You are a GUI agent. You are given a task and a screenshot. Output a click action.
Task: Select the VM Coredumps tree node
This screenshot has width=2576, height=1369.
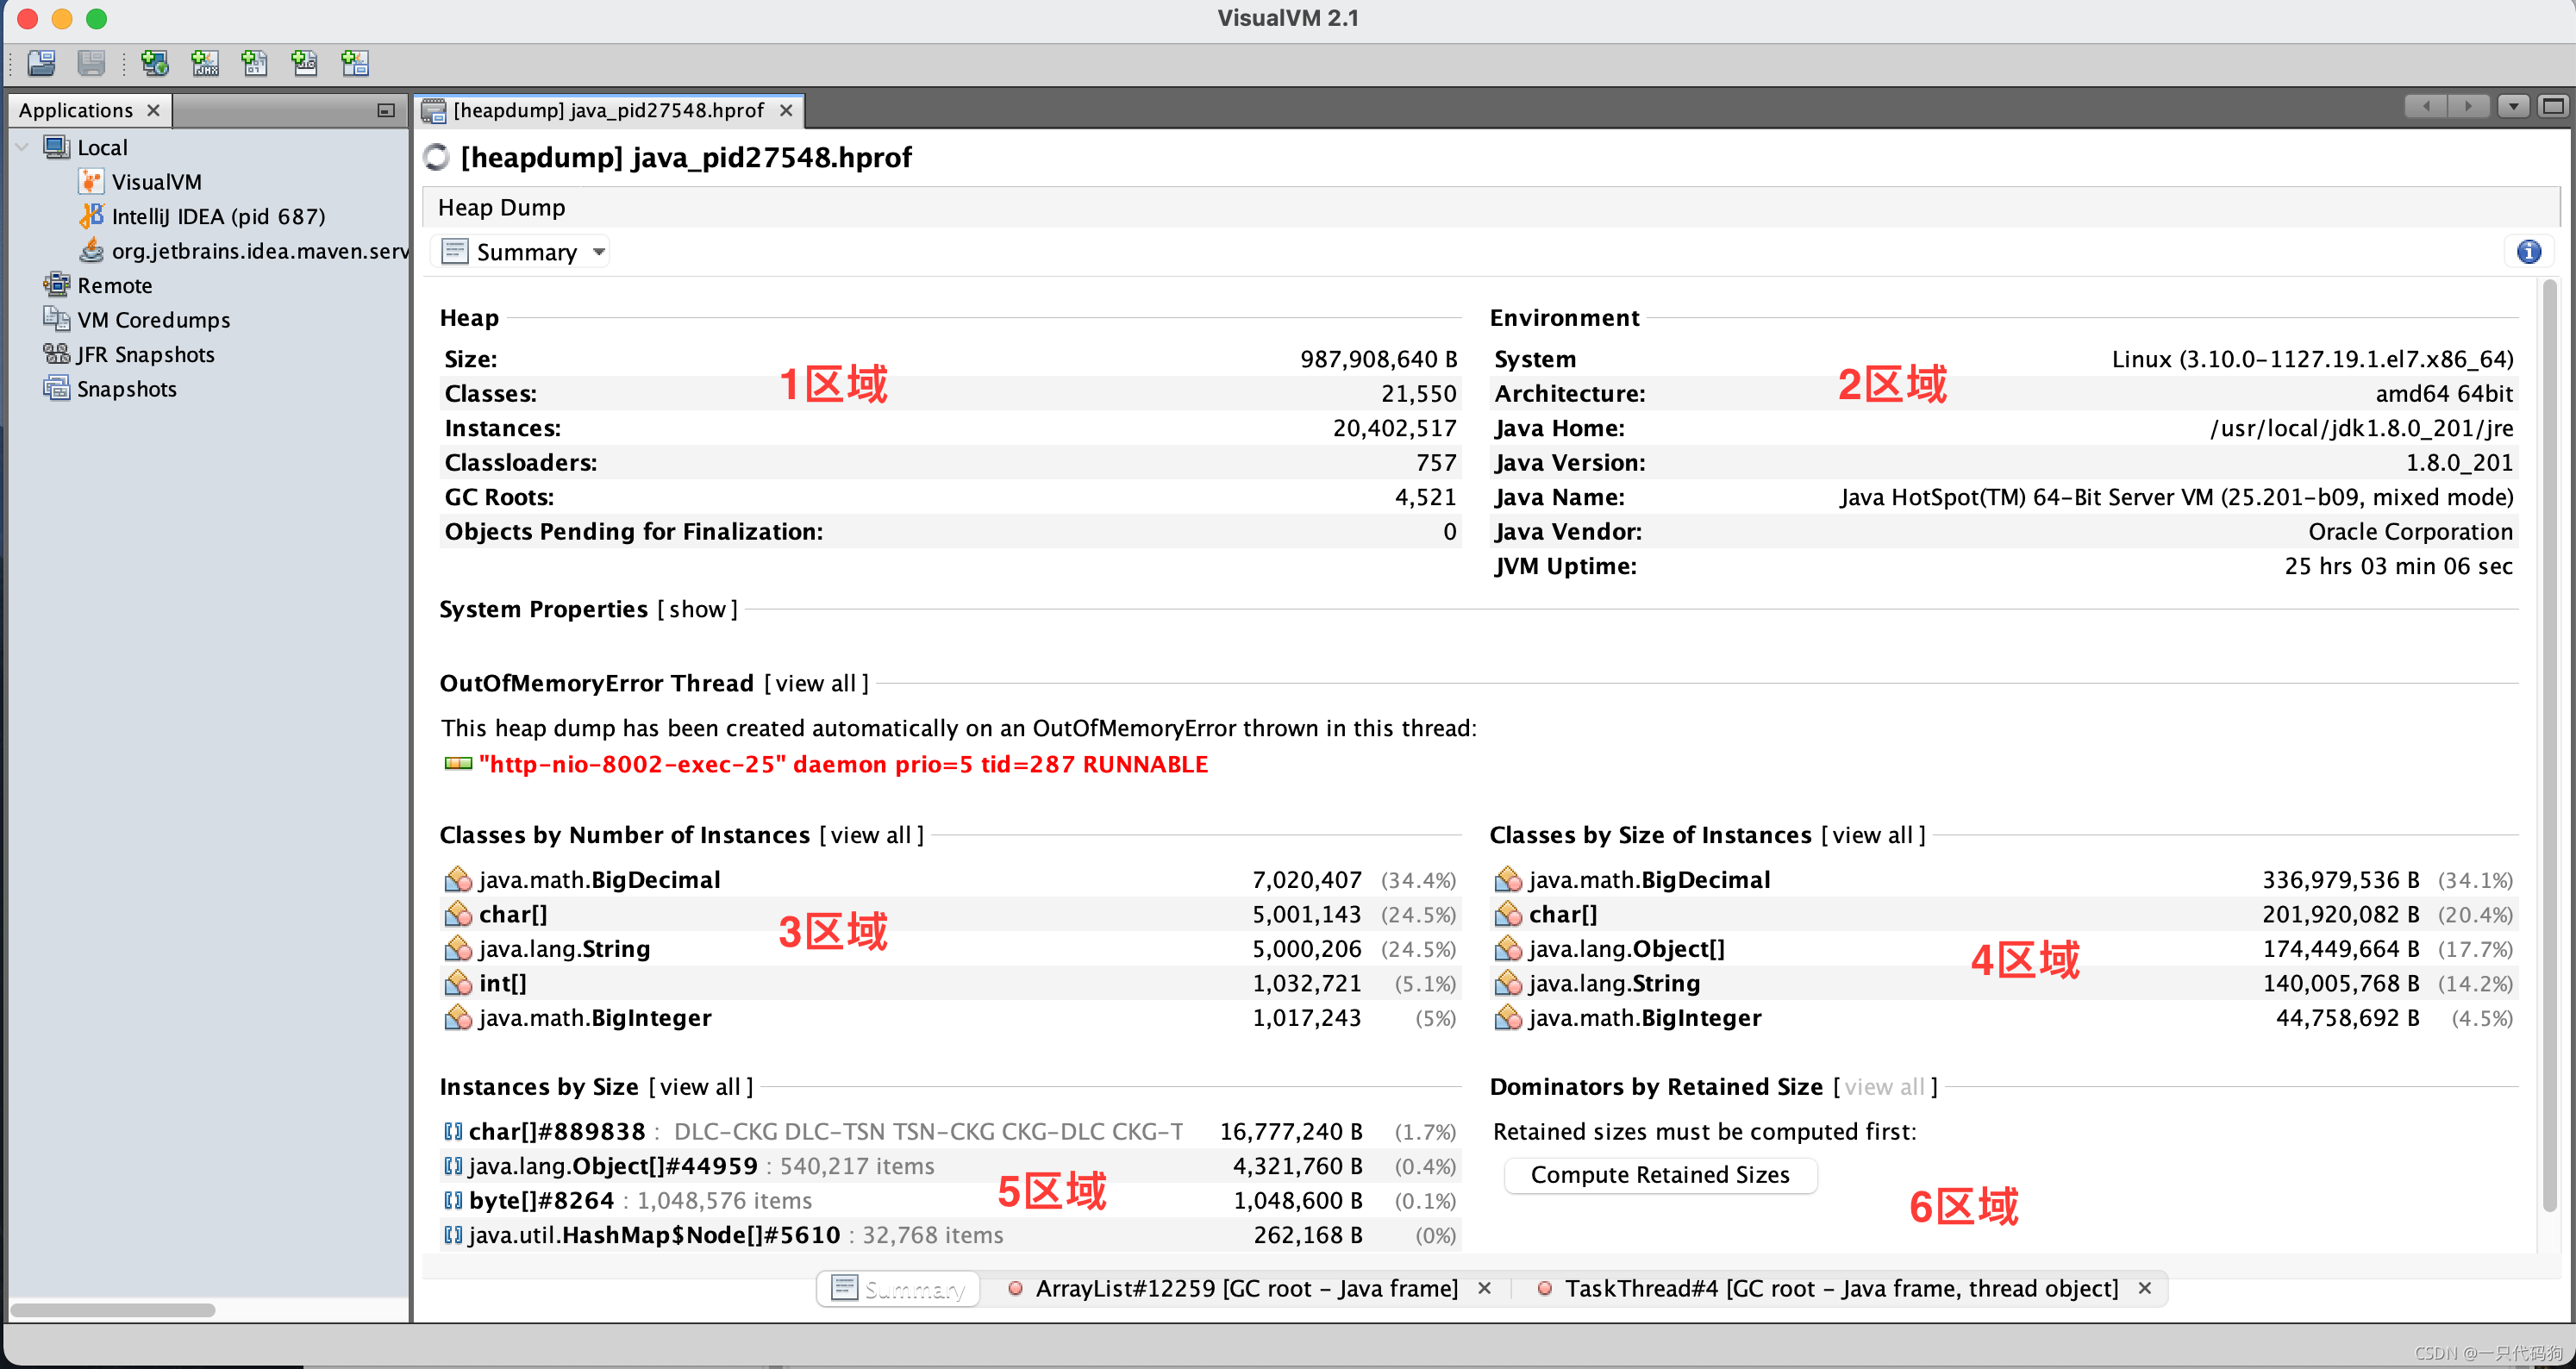[x=153, y=320]
